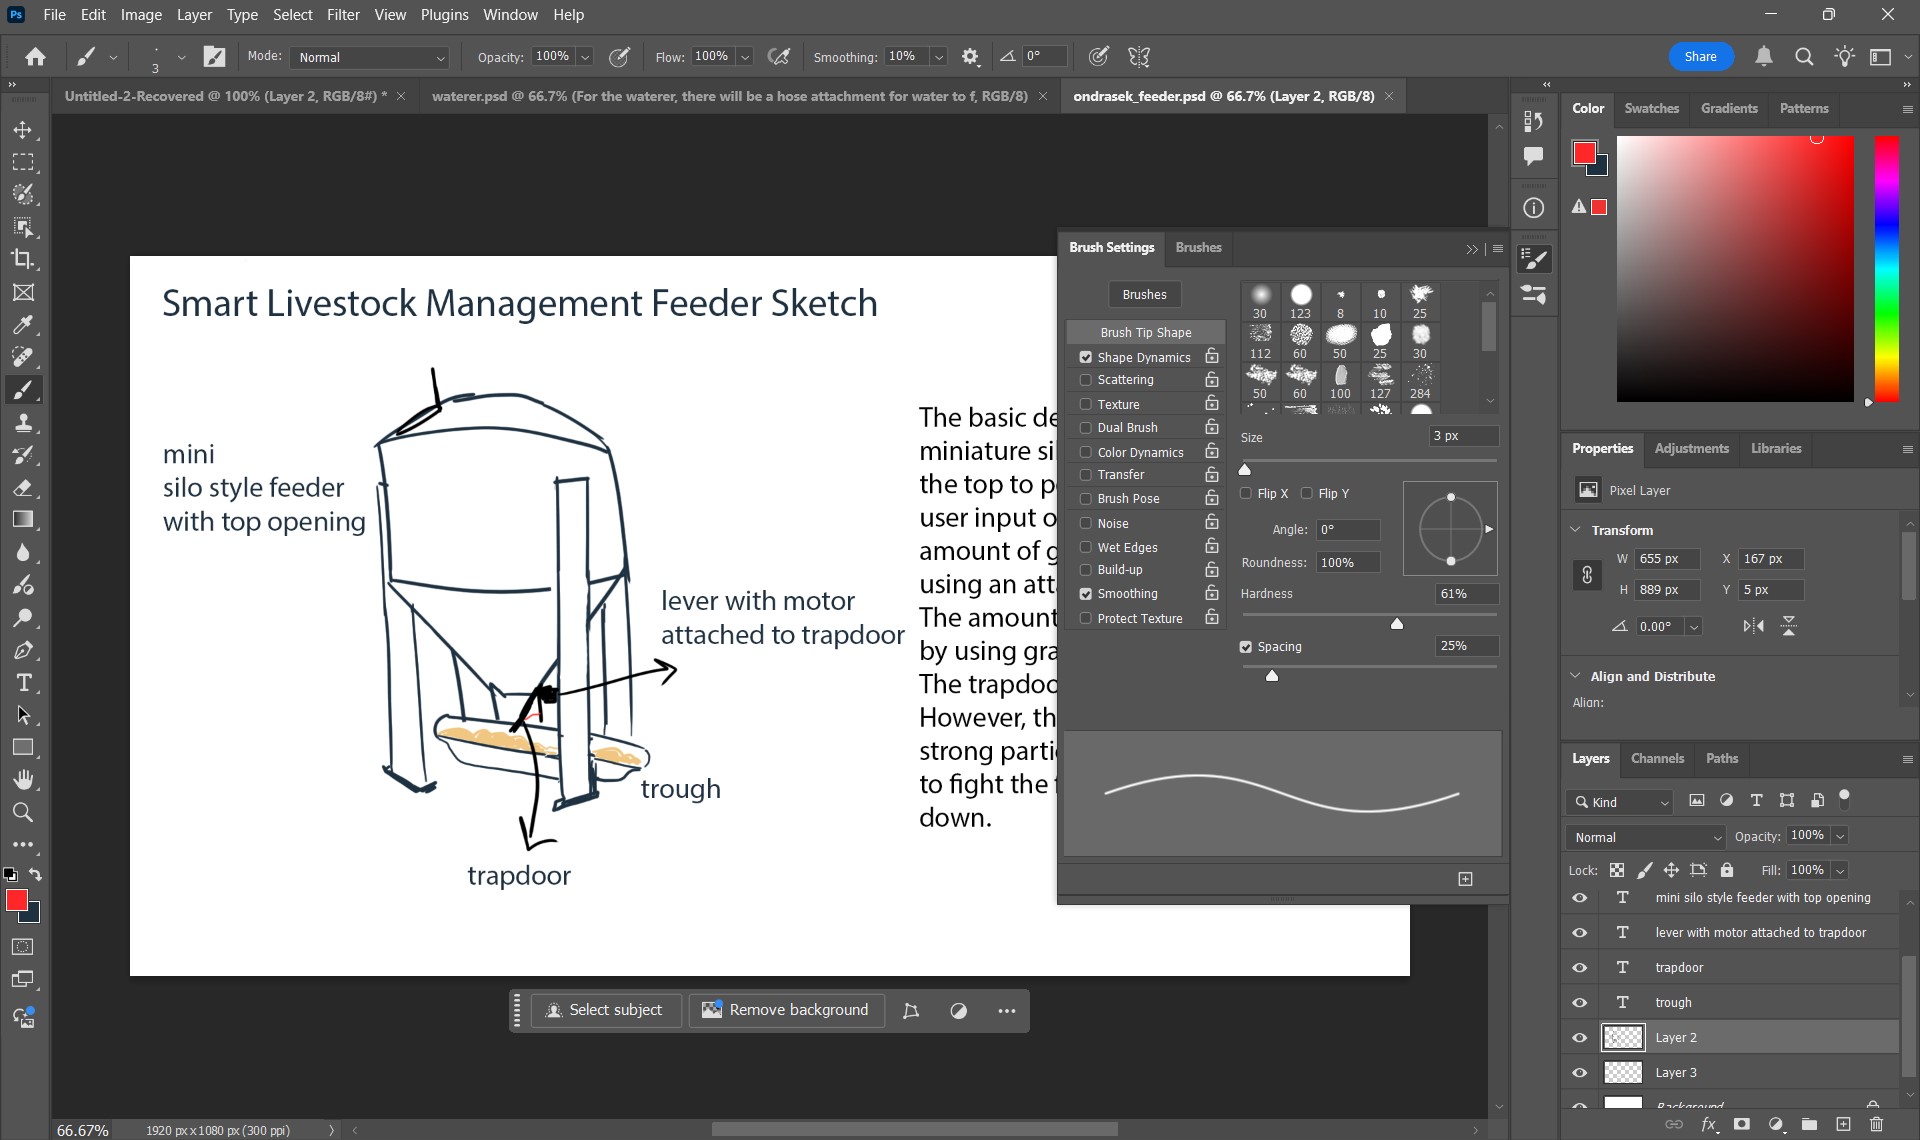Image resolution: width=1920 pixels, height=1140 pixels.
Task: Open the Brushes tab beside Brush Settings
Action: pyautogui.click(x=1198, y=247)
